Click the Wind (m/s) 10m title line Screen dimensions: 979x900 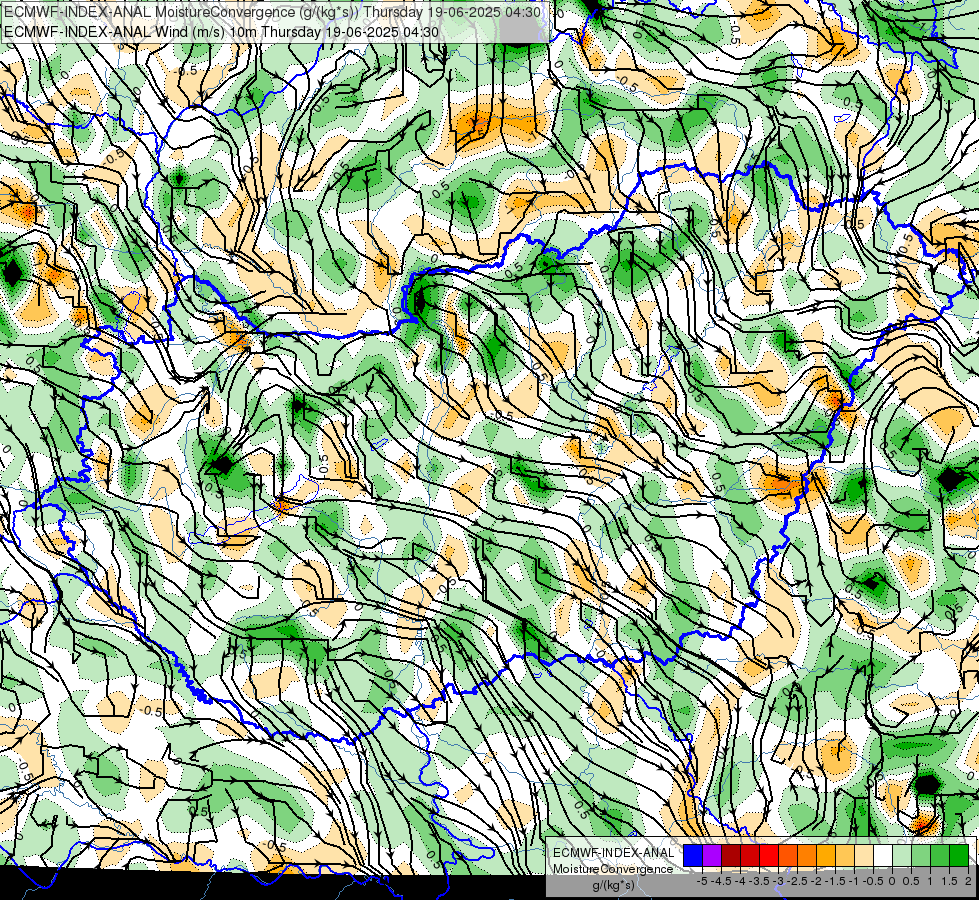click(221, 32)
